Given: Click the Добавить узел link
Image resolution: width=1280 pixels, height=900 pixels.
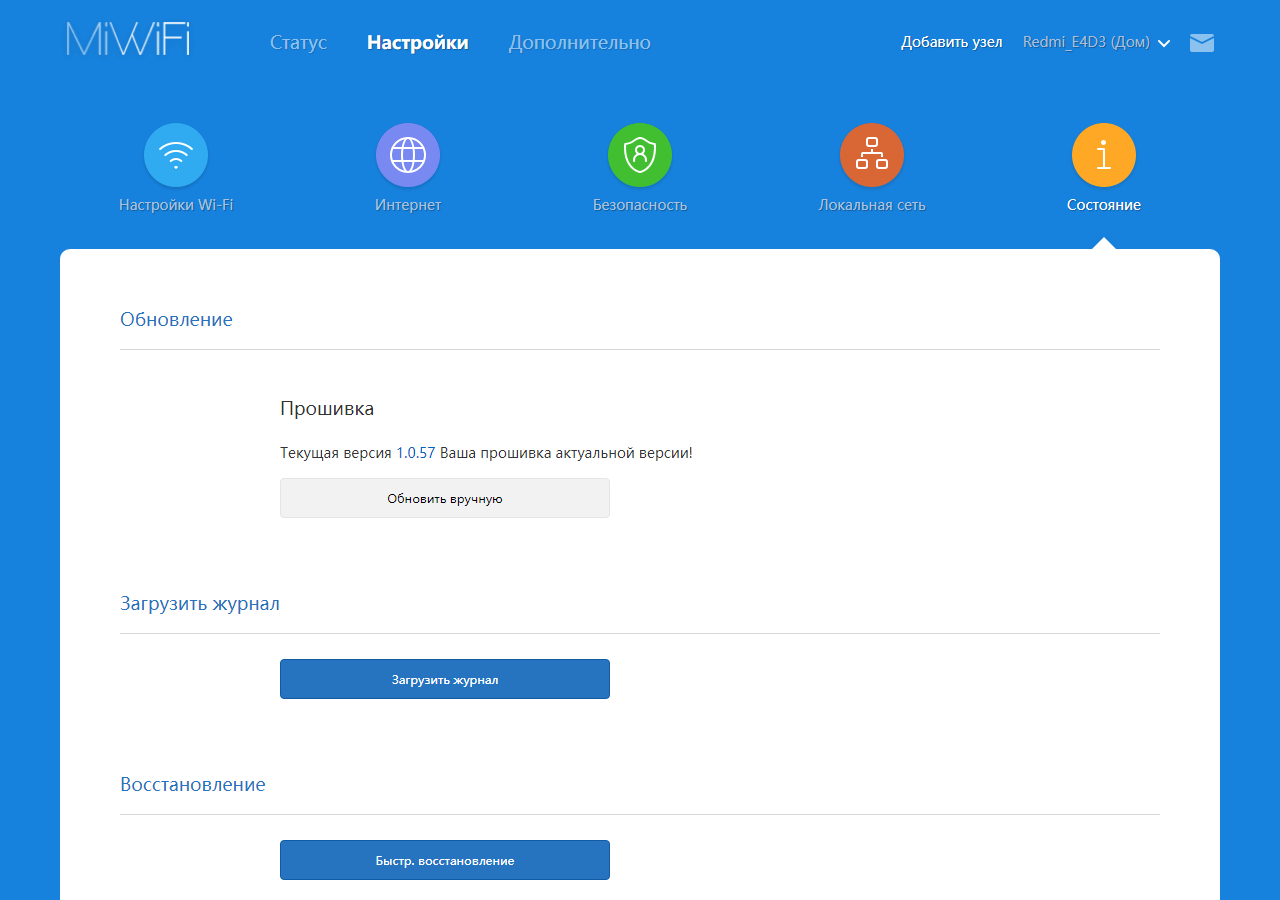Looking at the screenshot, I should [x=951, y=42].
